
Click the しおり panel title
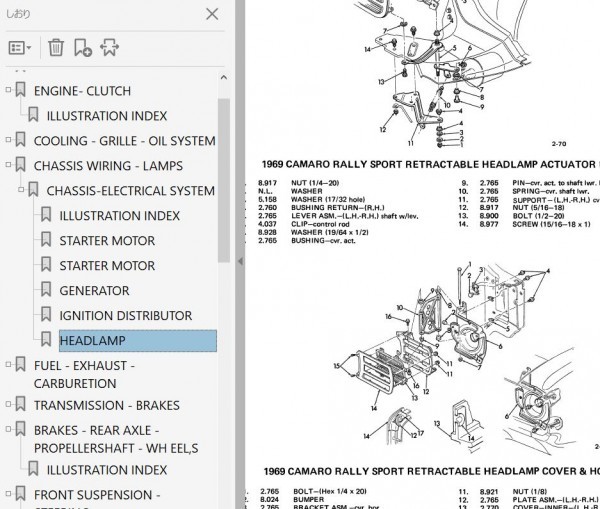pos(18,14)
